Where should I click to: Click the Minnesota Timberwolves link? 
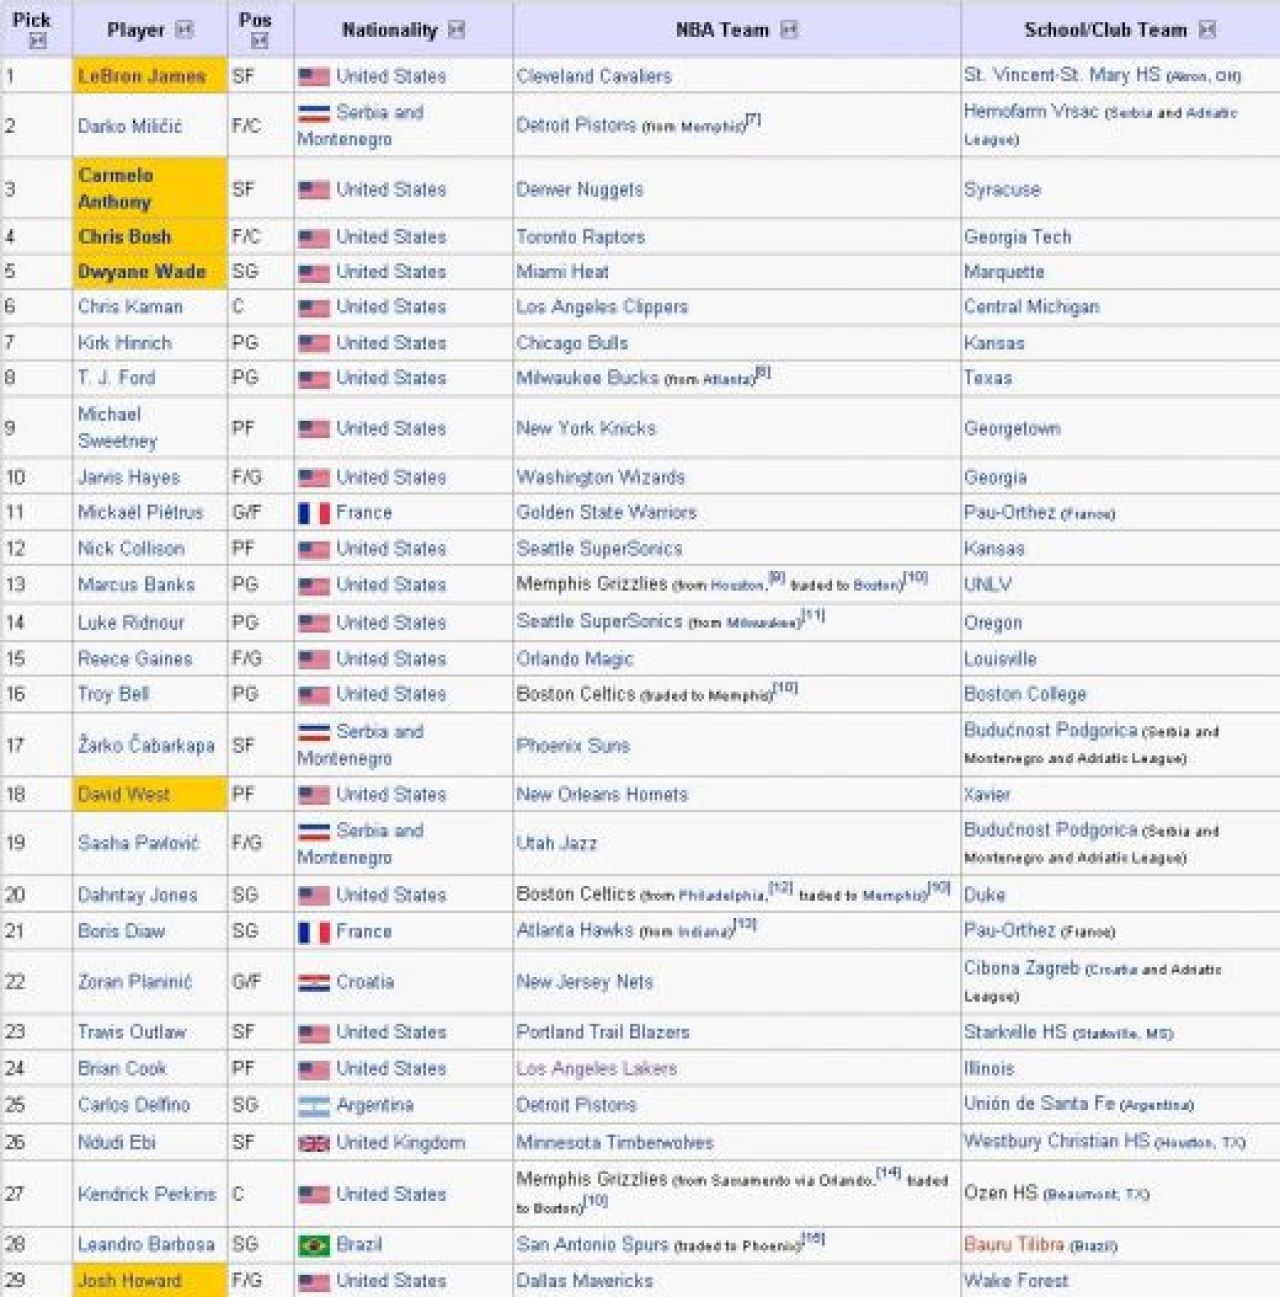point(615,1143)
